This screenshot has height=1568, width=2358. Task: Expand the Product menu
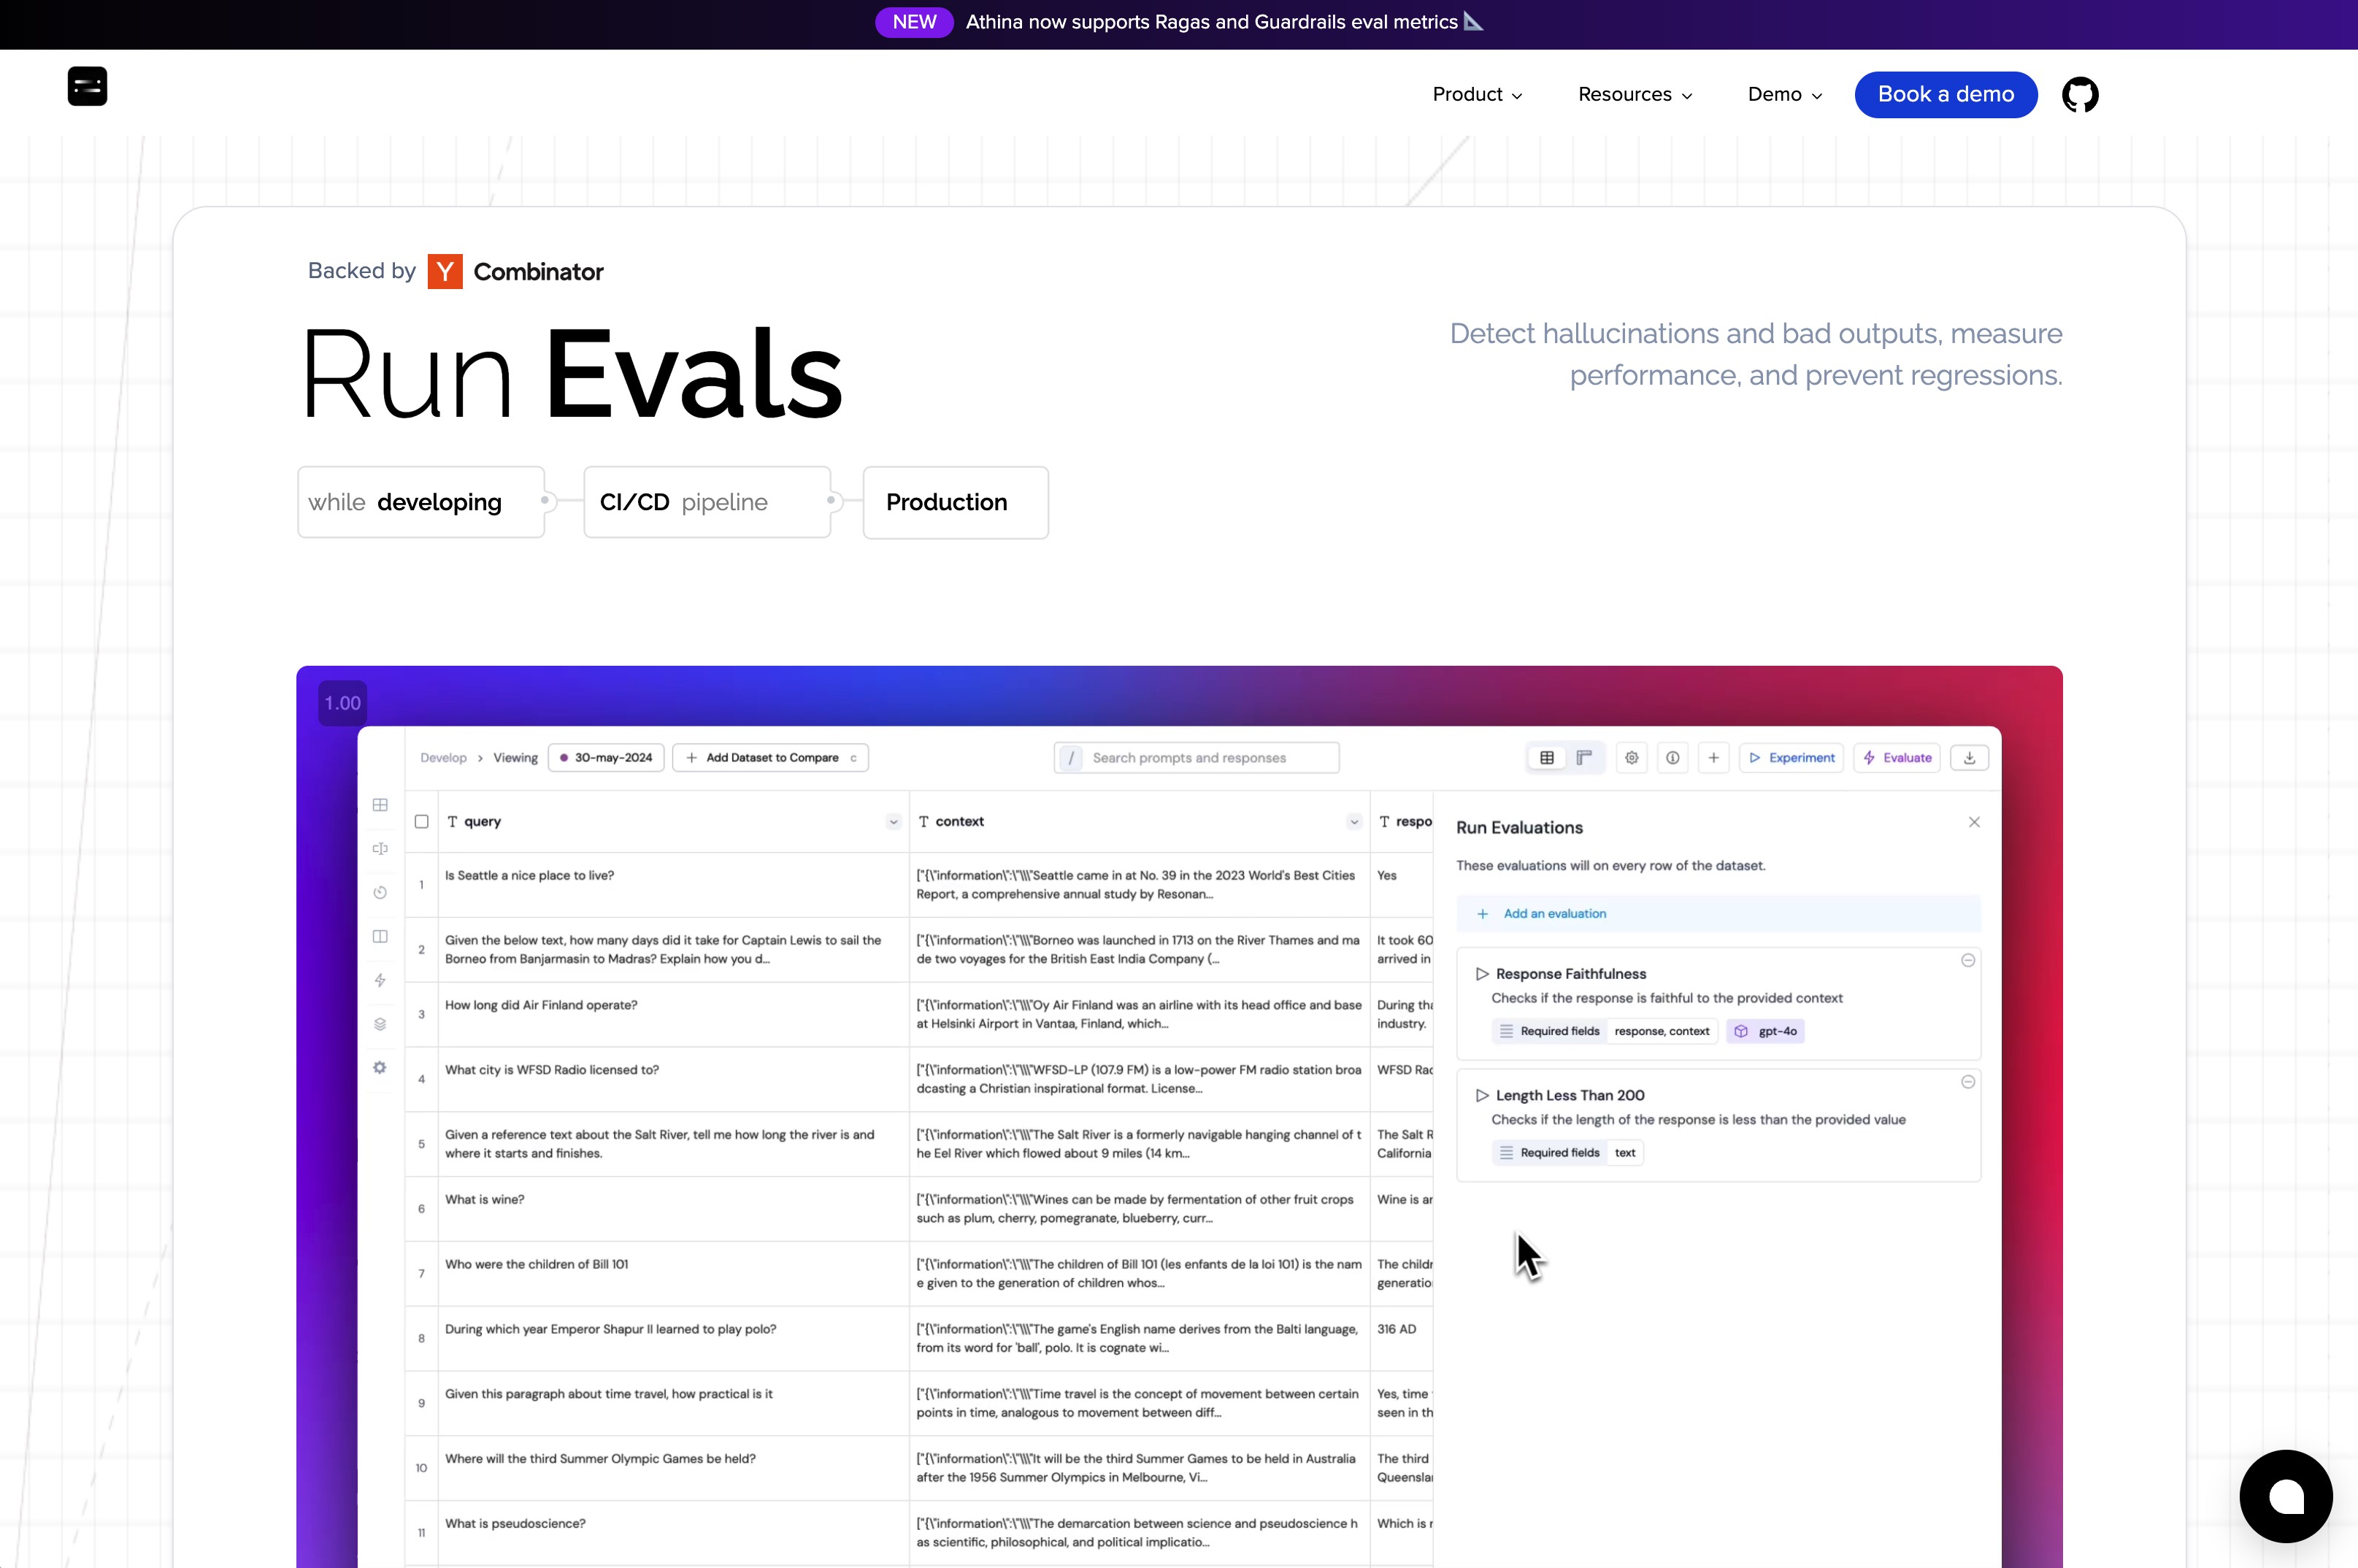coord(1477,94)
